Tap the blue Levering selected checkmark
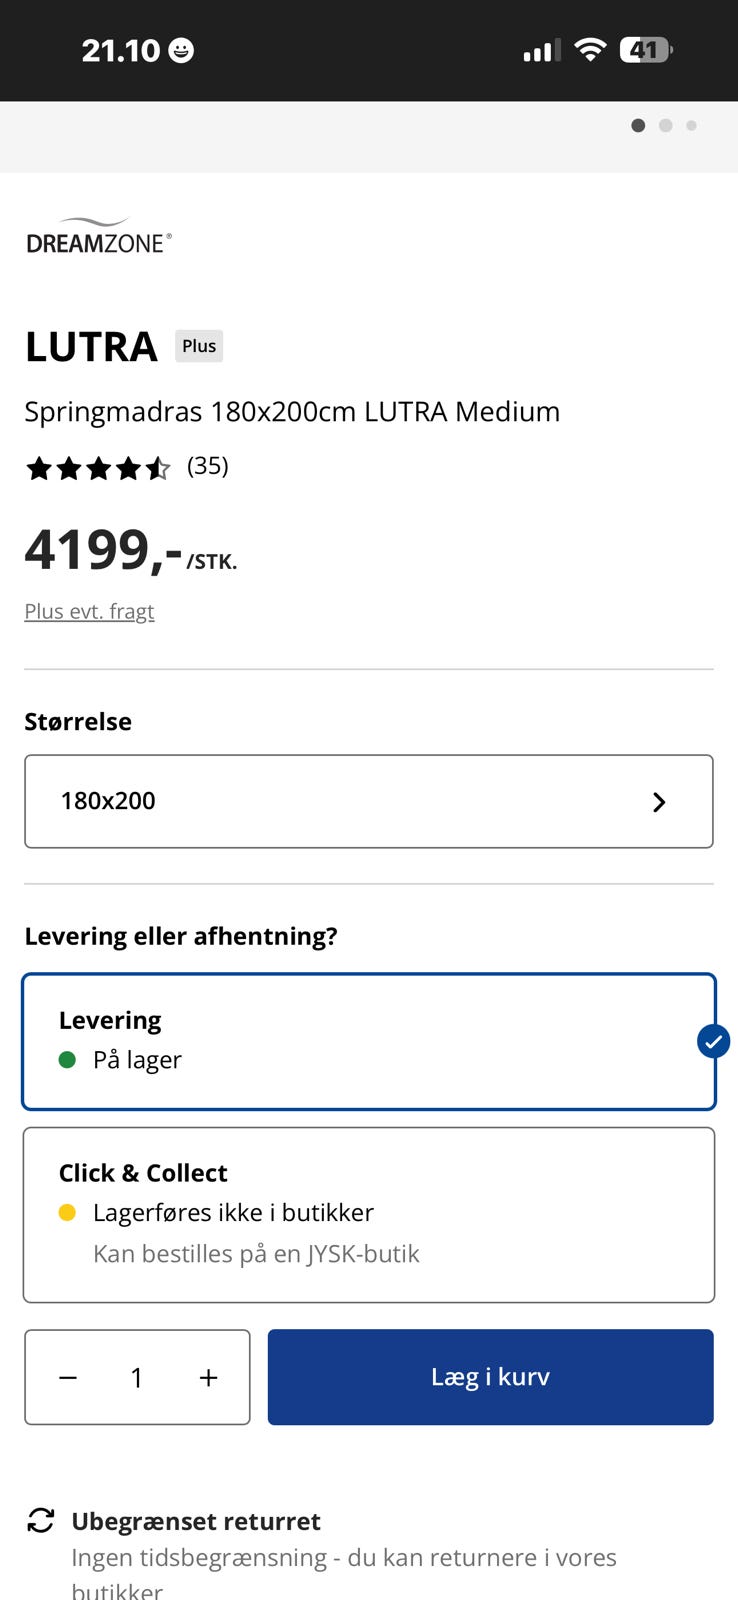The image size is (738, 1600). (x=713, y=1041)
